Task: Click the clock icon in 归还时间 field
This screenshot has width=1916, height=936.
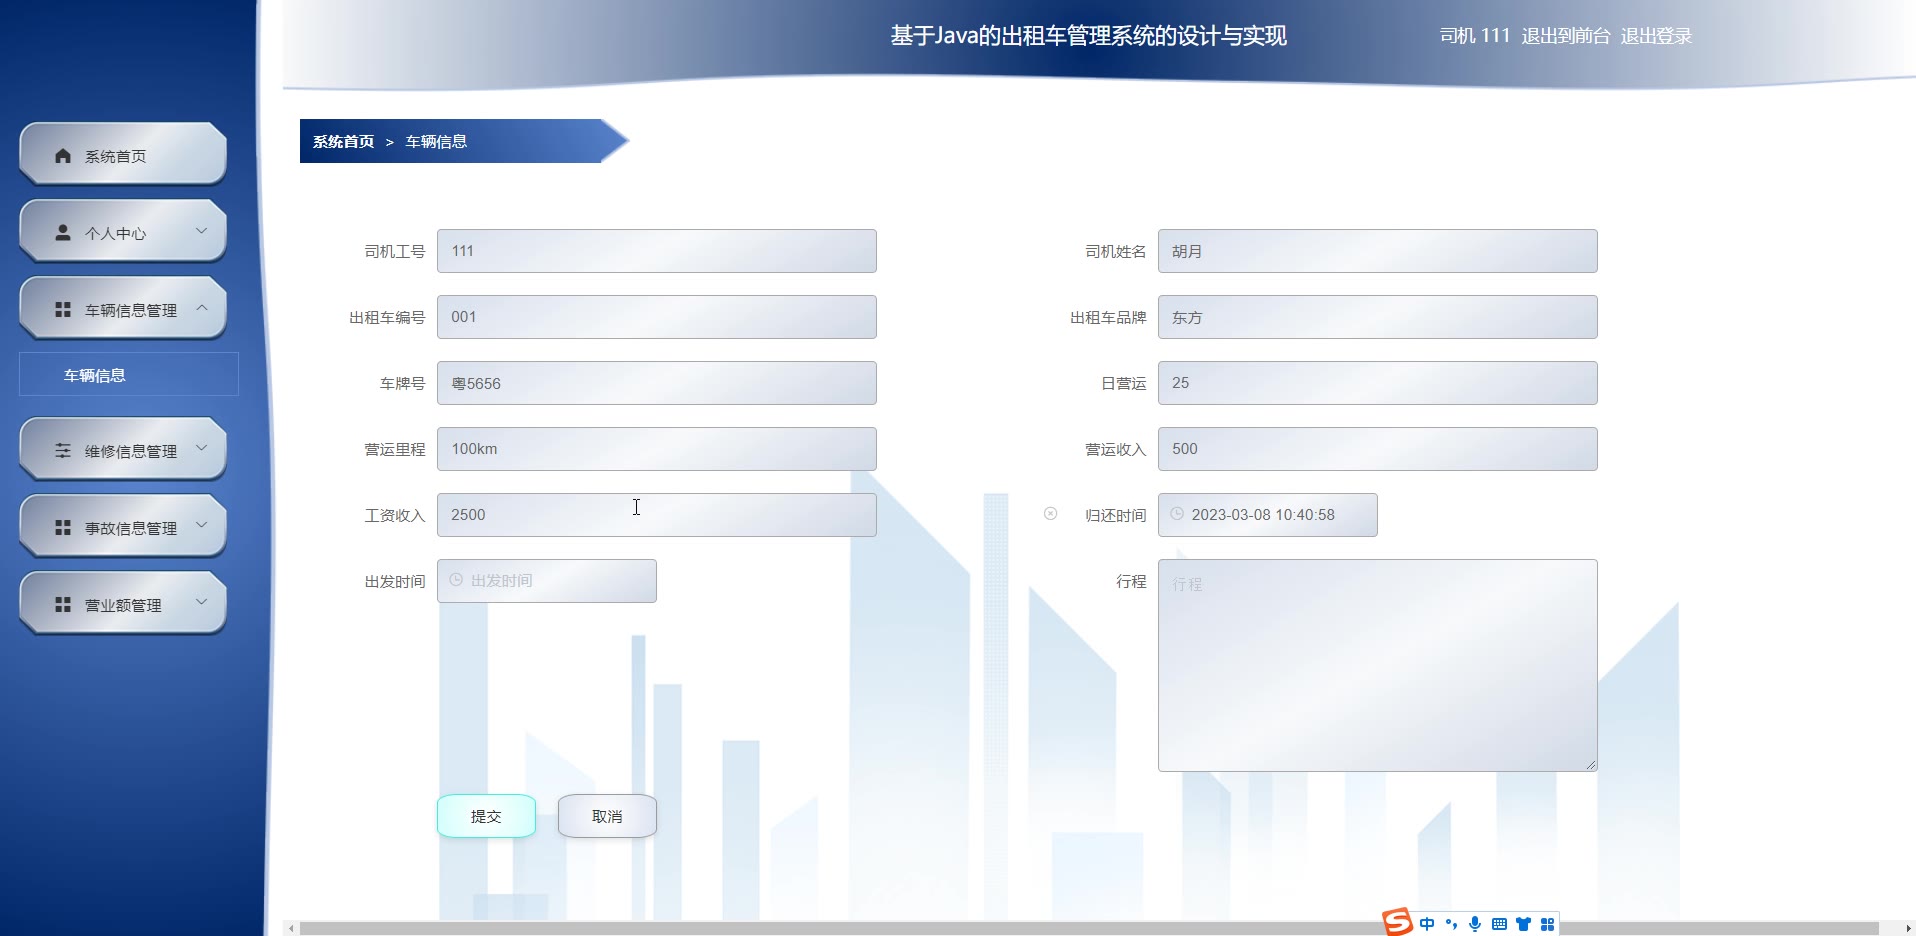Action: [x=1177, y=514]
